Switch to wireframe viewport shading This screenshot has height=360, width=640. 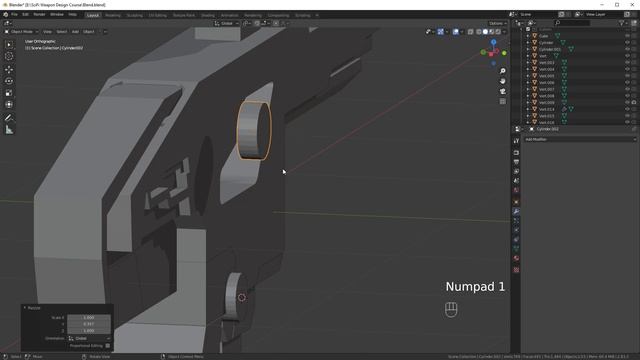coord(478,31)
